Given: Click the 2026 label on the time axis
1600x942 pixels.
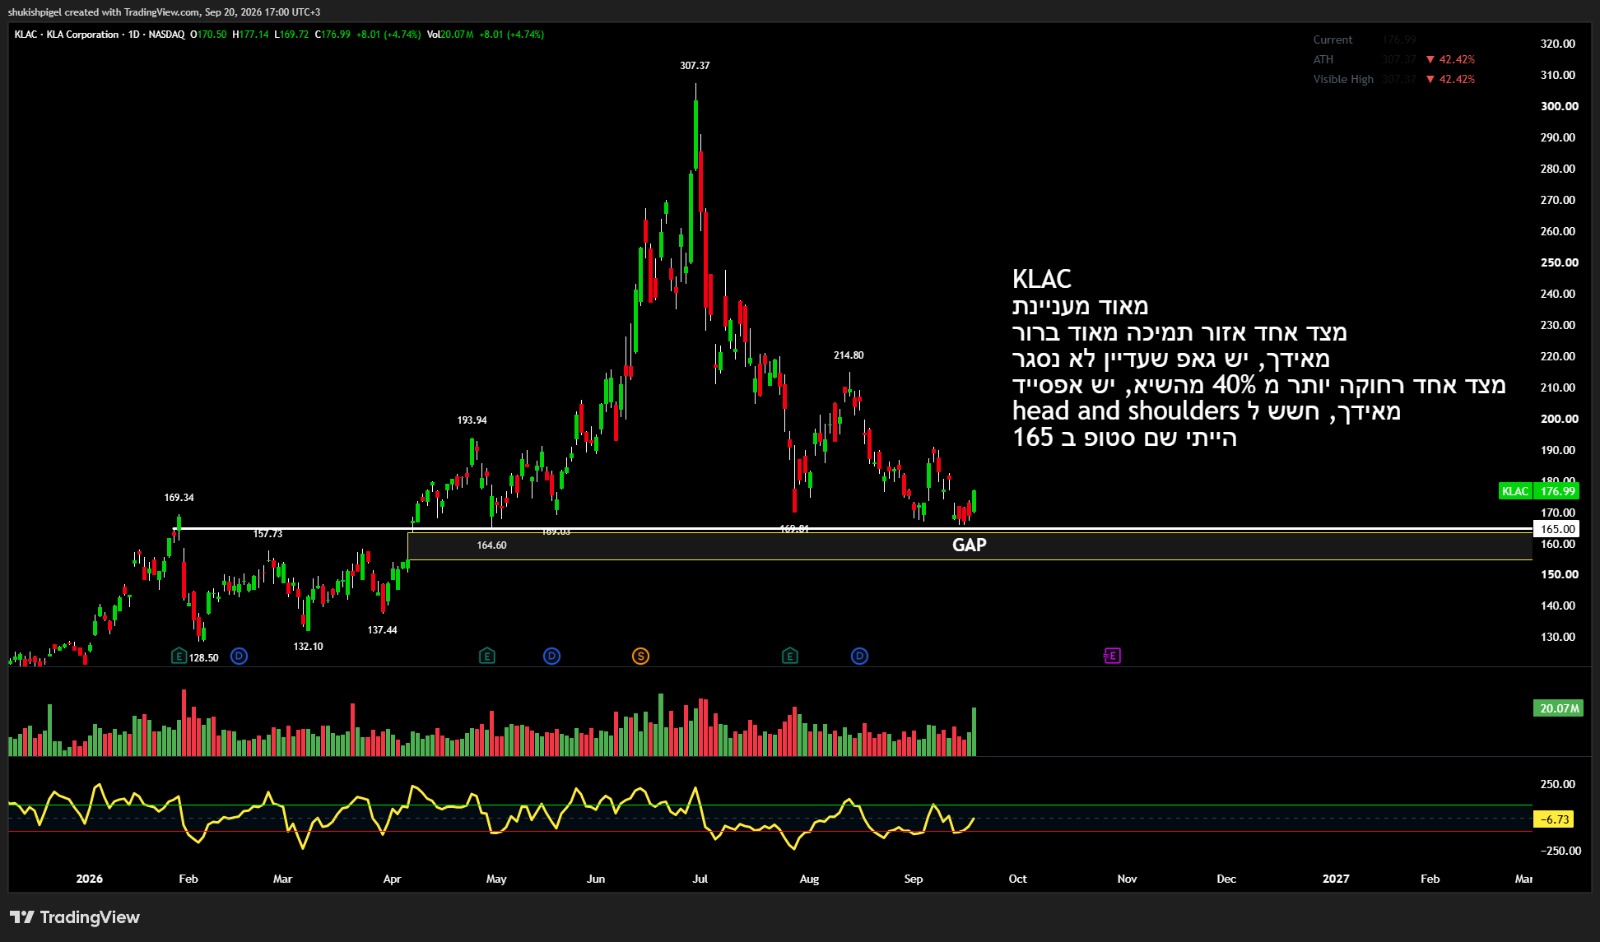Looking at the screenshot, I should pyautogui.click(x=89, y=879).
